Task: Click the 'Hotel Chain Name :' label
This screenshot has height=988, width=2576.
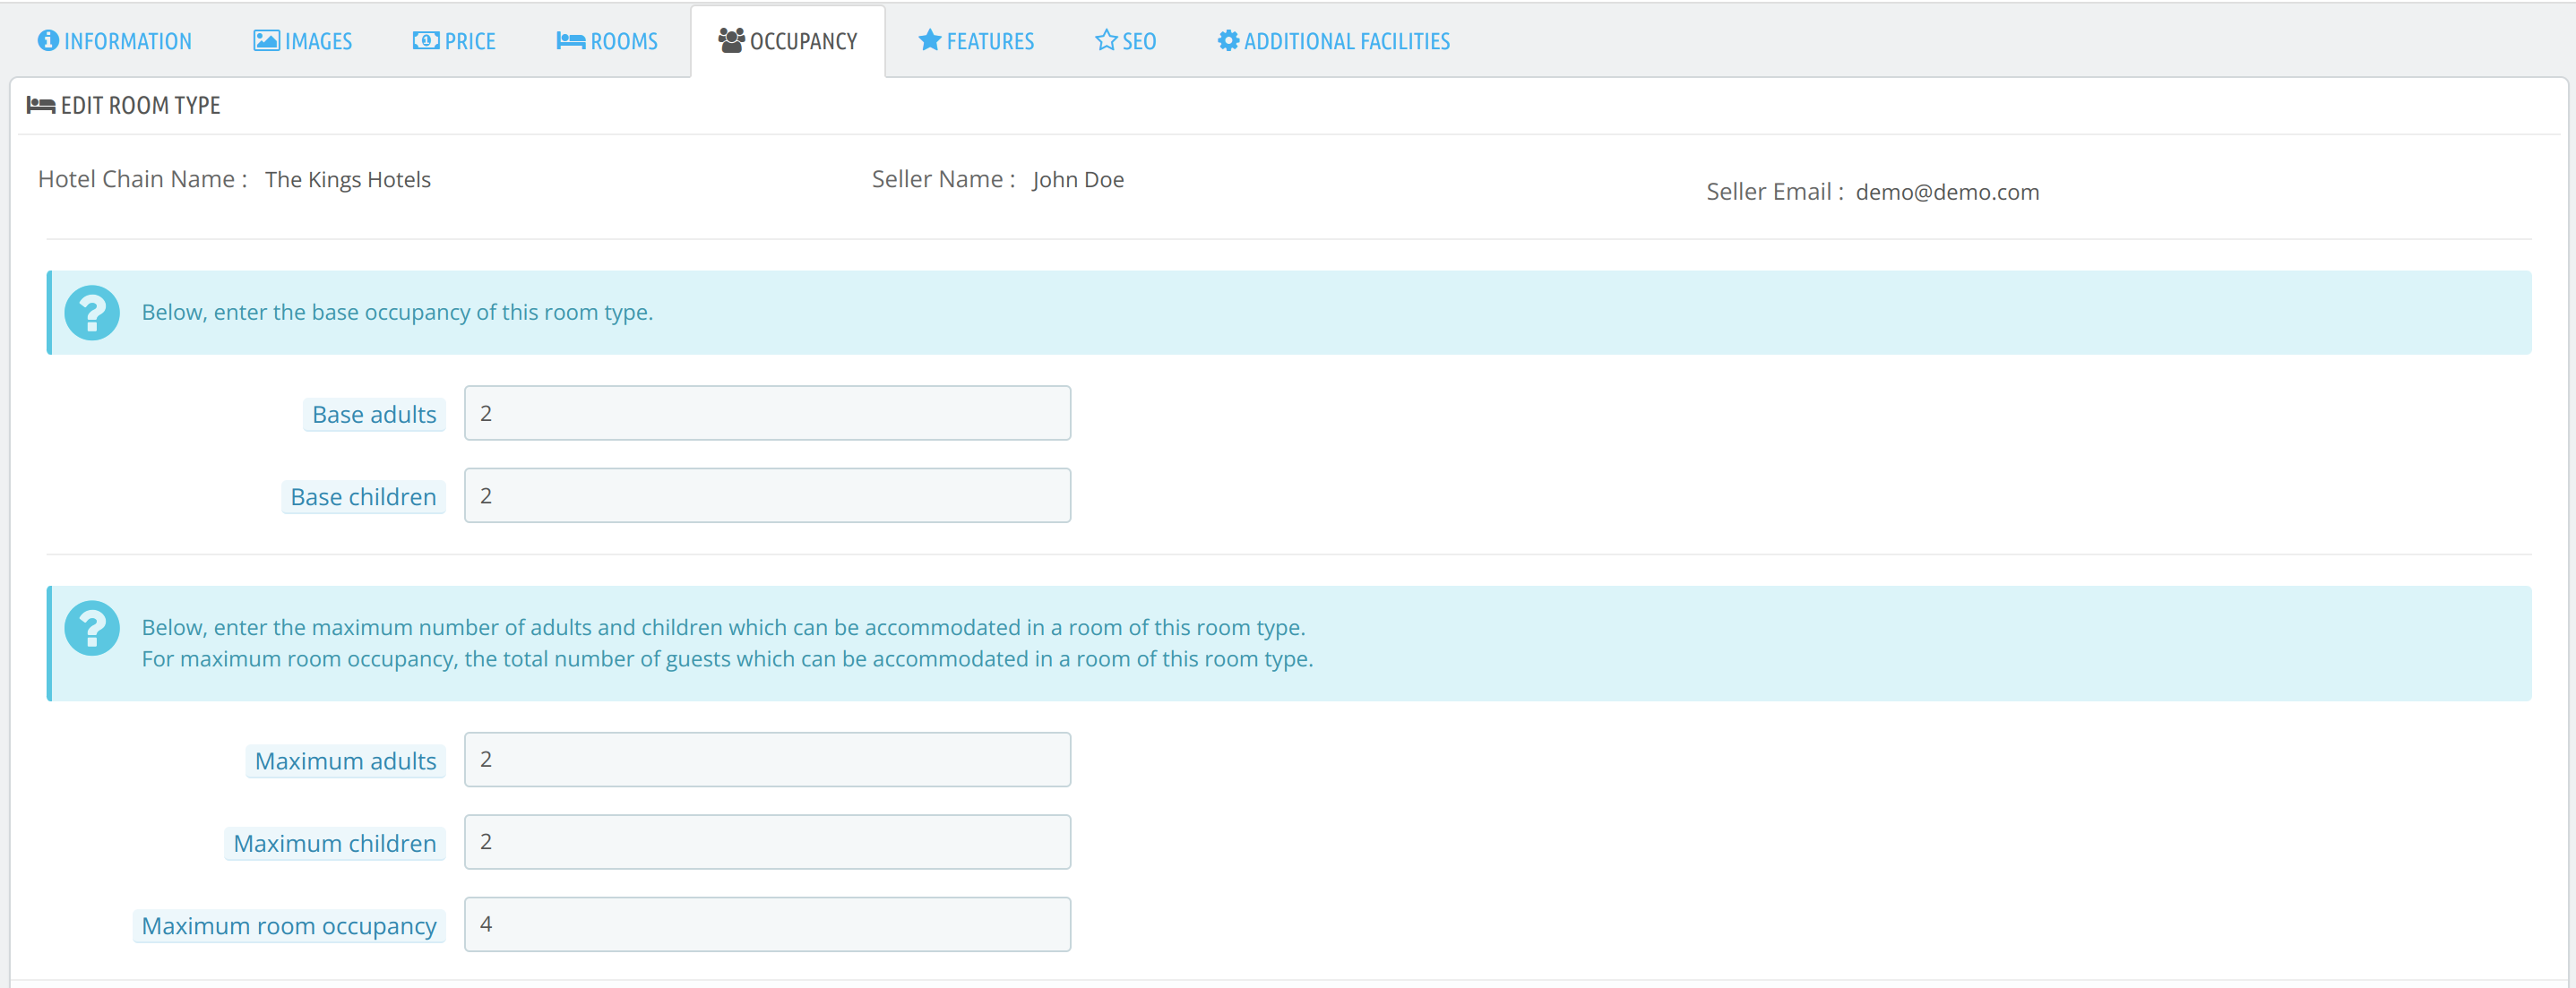Action: (x=143, y=179)
